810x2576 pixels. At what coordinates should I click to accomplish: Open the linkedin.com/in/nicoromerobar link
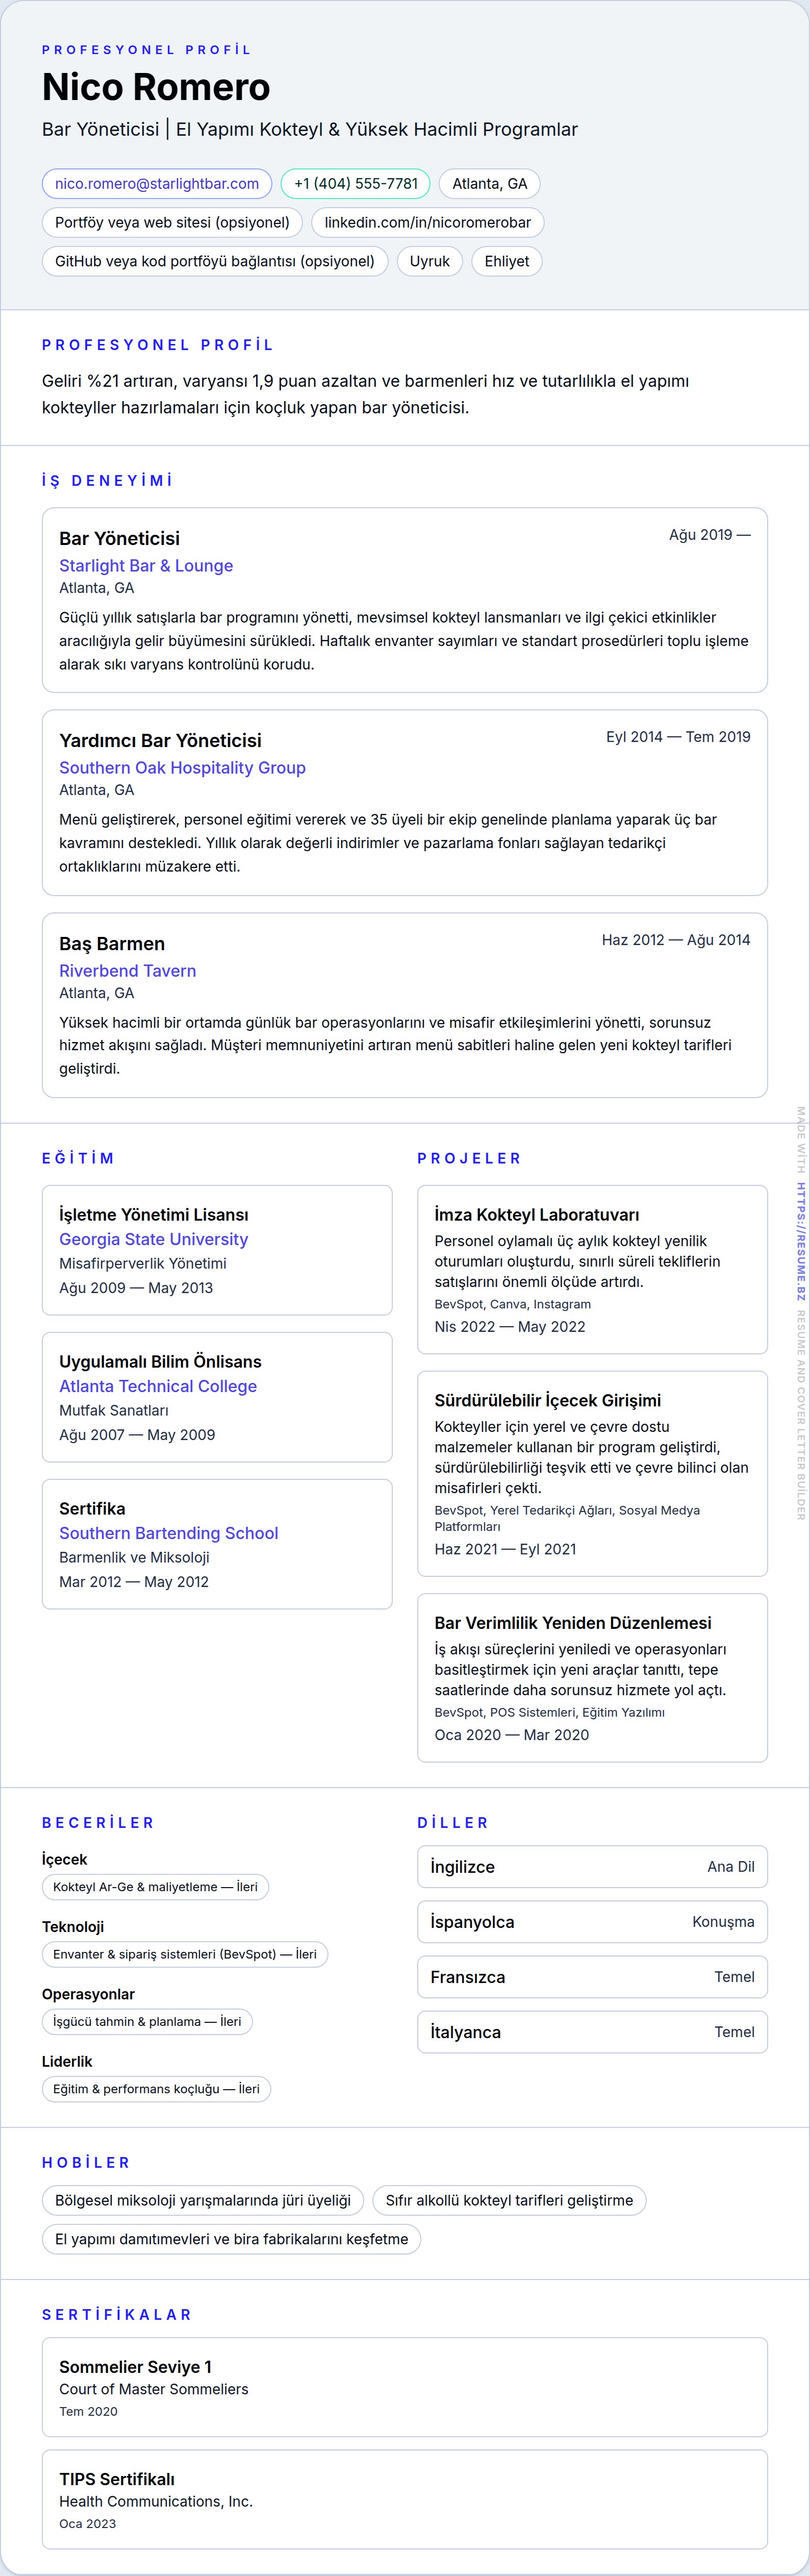tap(427, 222)
